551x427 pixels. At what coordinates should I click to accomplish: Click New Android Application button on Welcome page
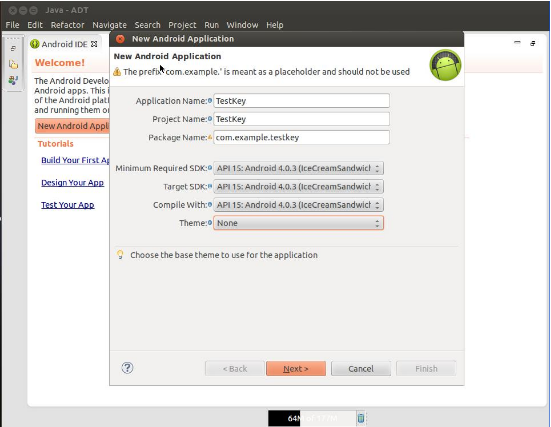[x=72, y=126]
